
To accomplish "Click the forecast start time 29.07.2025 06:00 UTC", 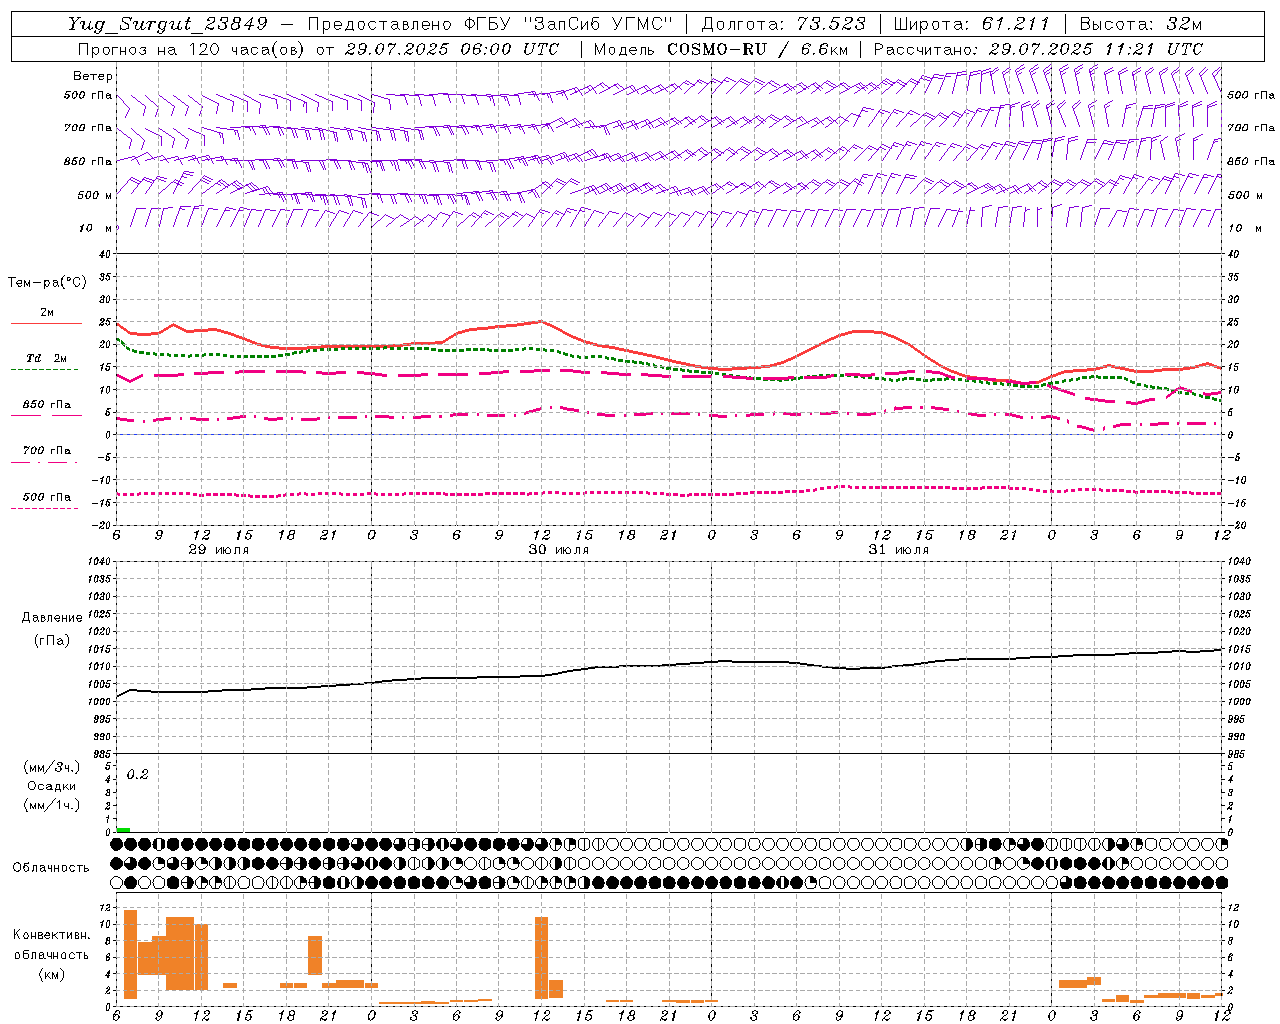I will point(452,48).
